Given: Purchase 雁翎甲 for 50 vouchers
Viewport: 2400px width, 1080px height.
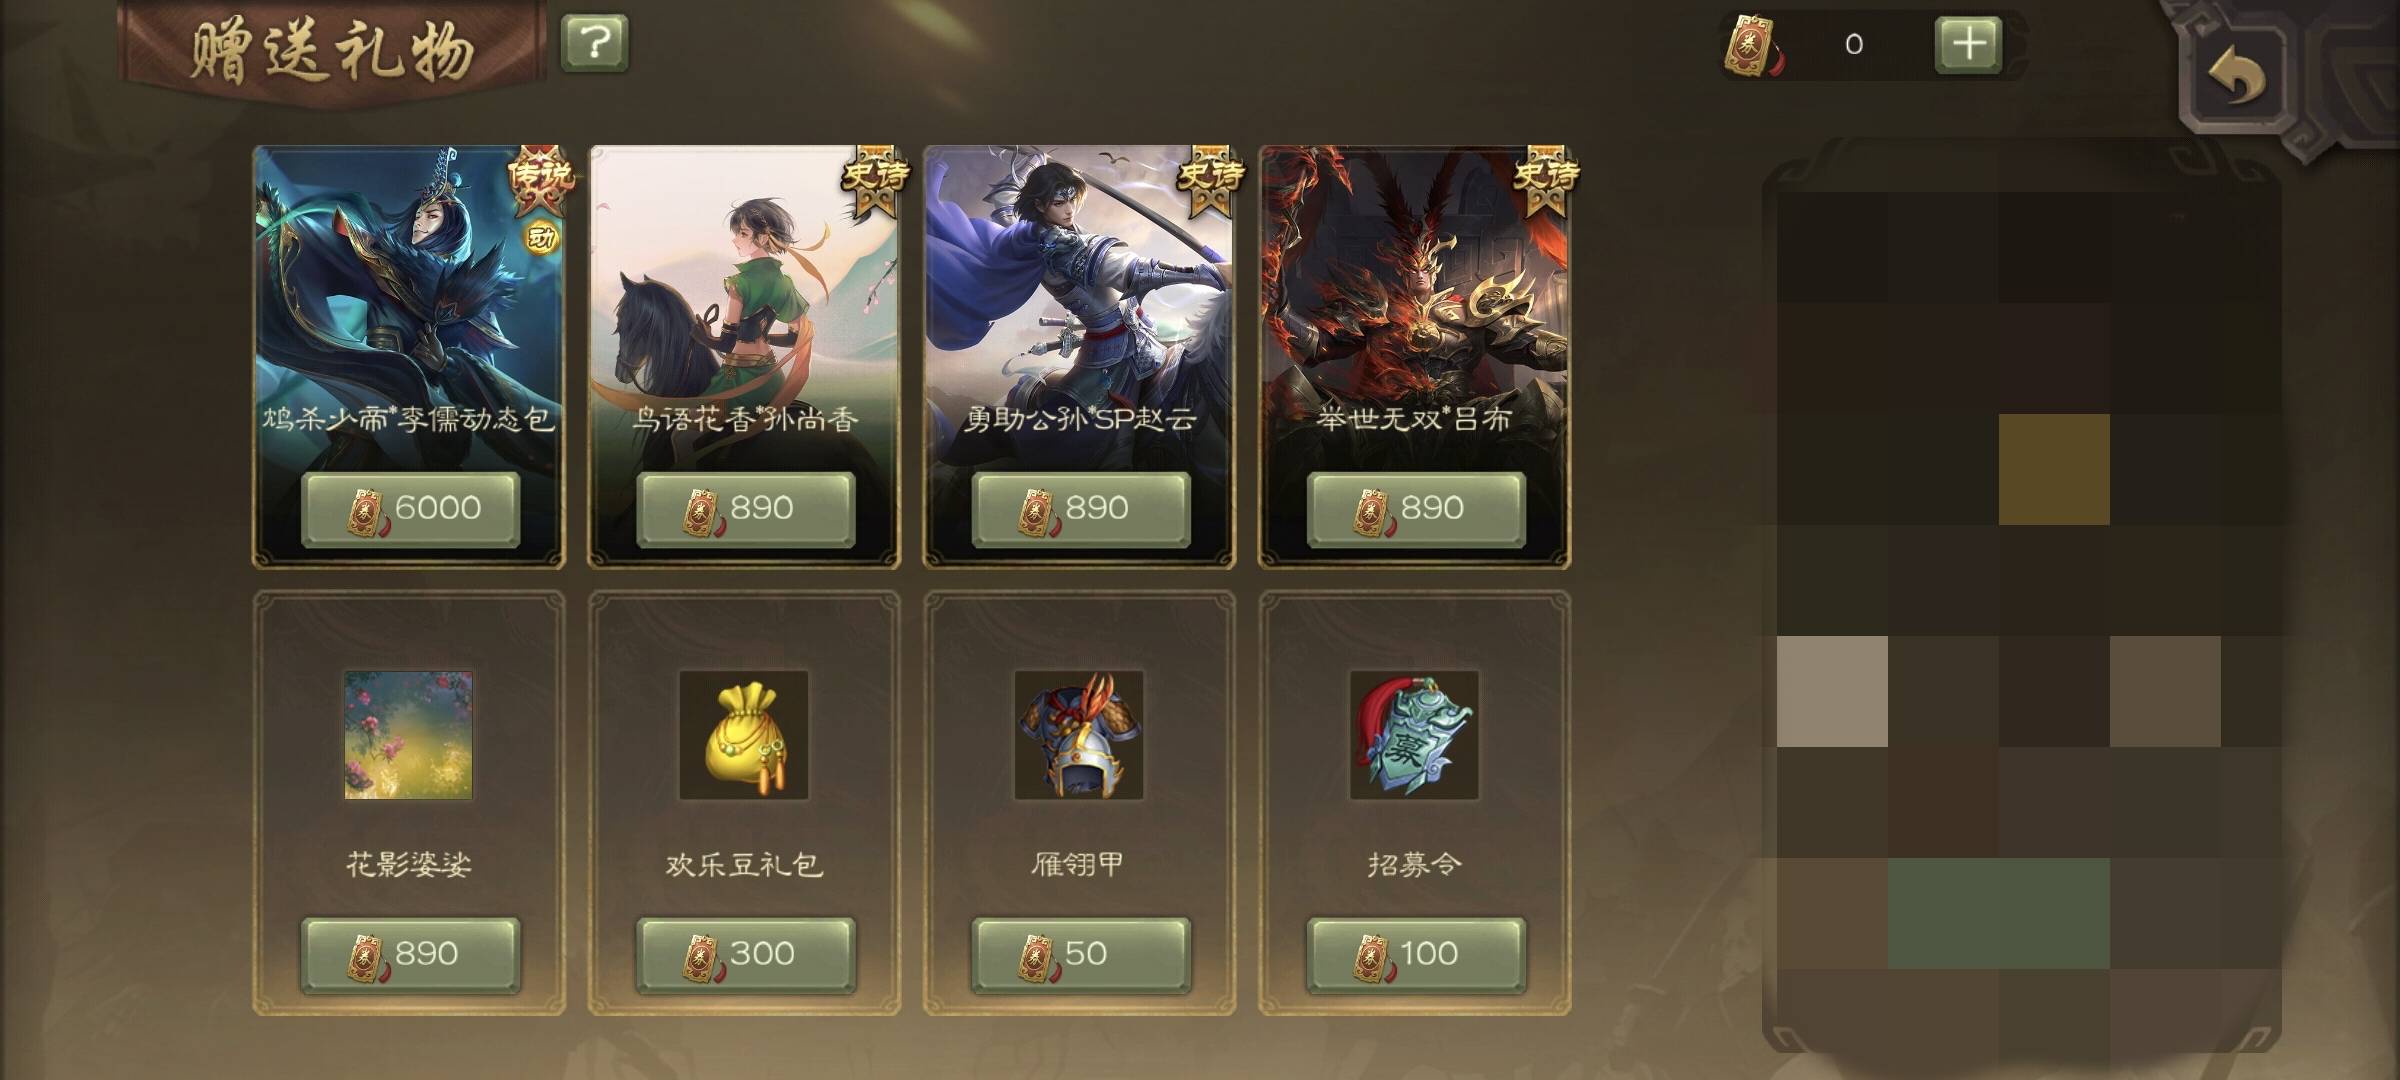Looking at the screenshot, I should 1081,955.
